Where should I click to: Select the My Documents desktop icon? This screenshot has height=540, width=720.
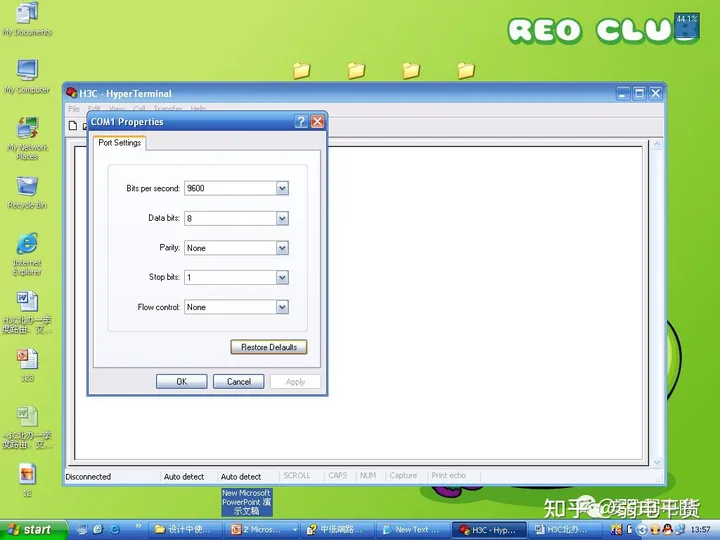pos(27,20)
